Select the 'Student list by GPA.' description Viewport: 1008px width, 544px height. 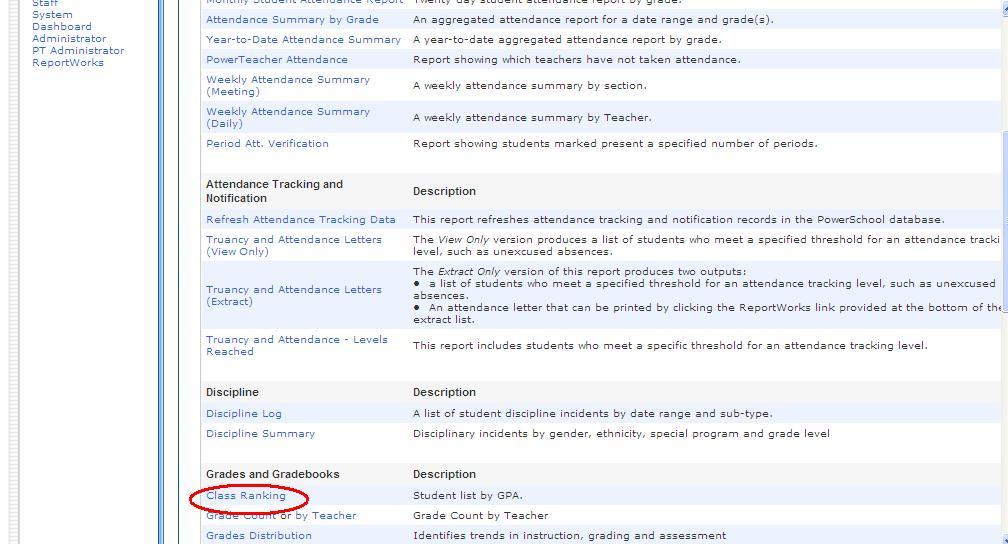tap(467, 496)
